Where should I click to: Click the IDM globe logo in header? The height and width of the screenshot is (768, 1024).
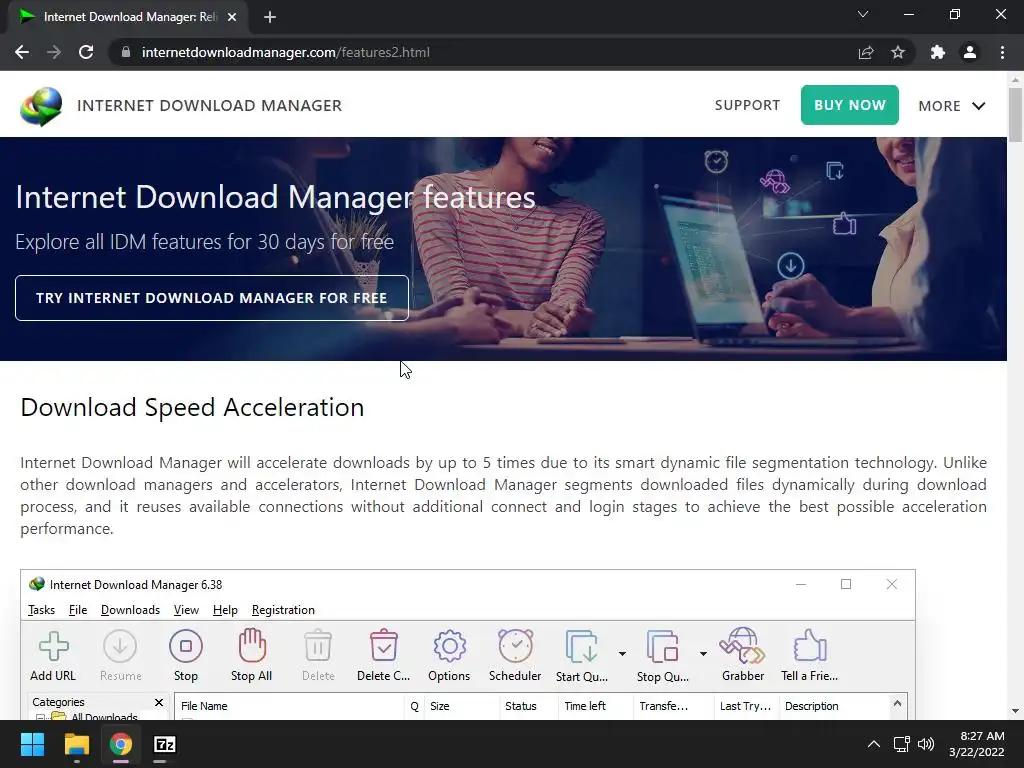41,106
